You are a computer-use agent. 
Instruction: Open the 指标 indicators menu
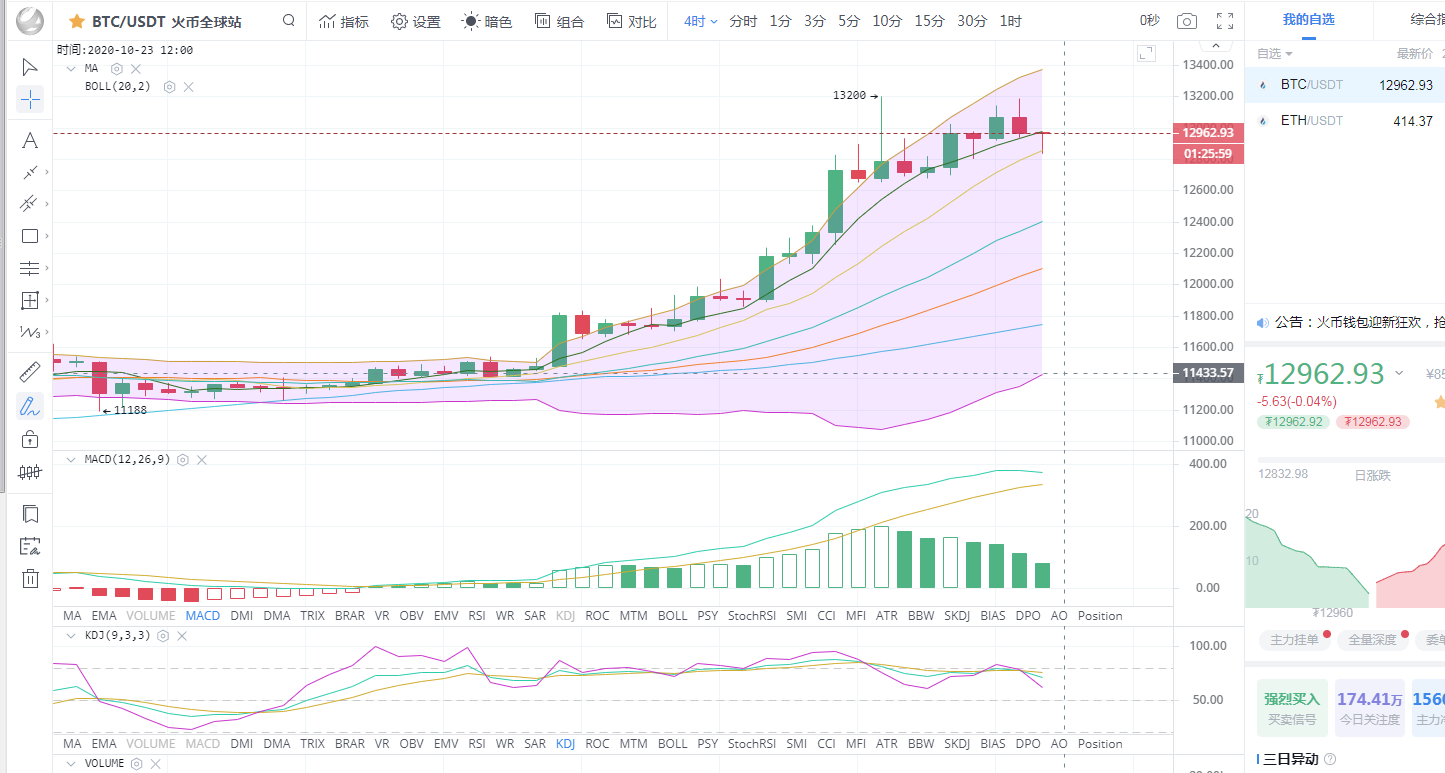point(343,21)
